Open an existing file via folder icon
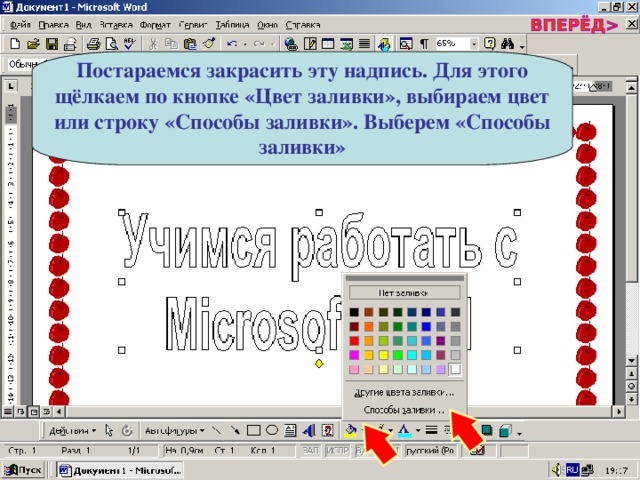This screenshot has width=640, height=480. click(x=33, y=43)
